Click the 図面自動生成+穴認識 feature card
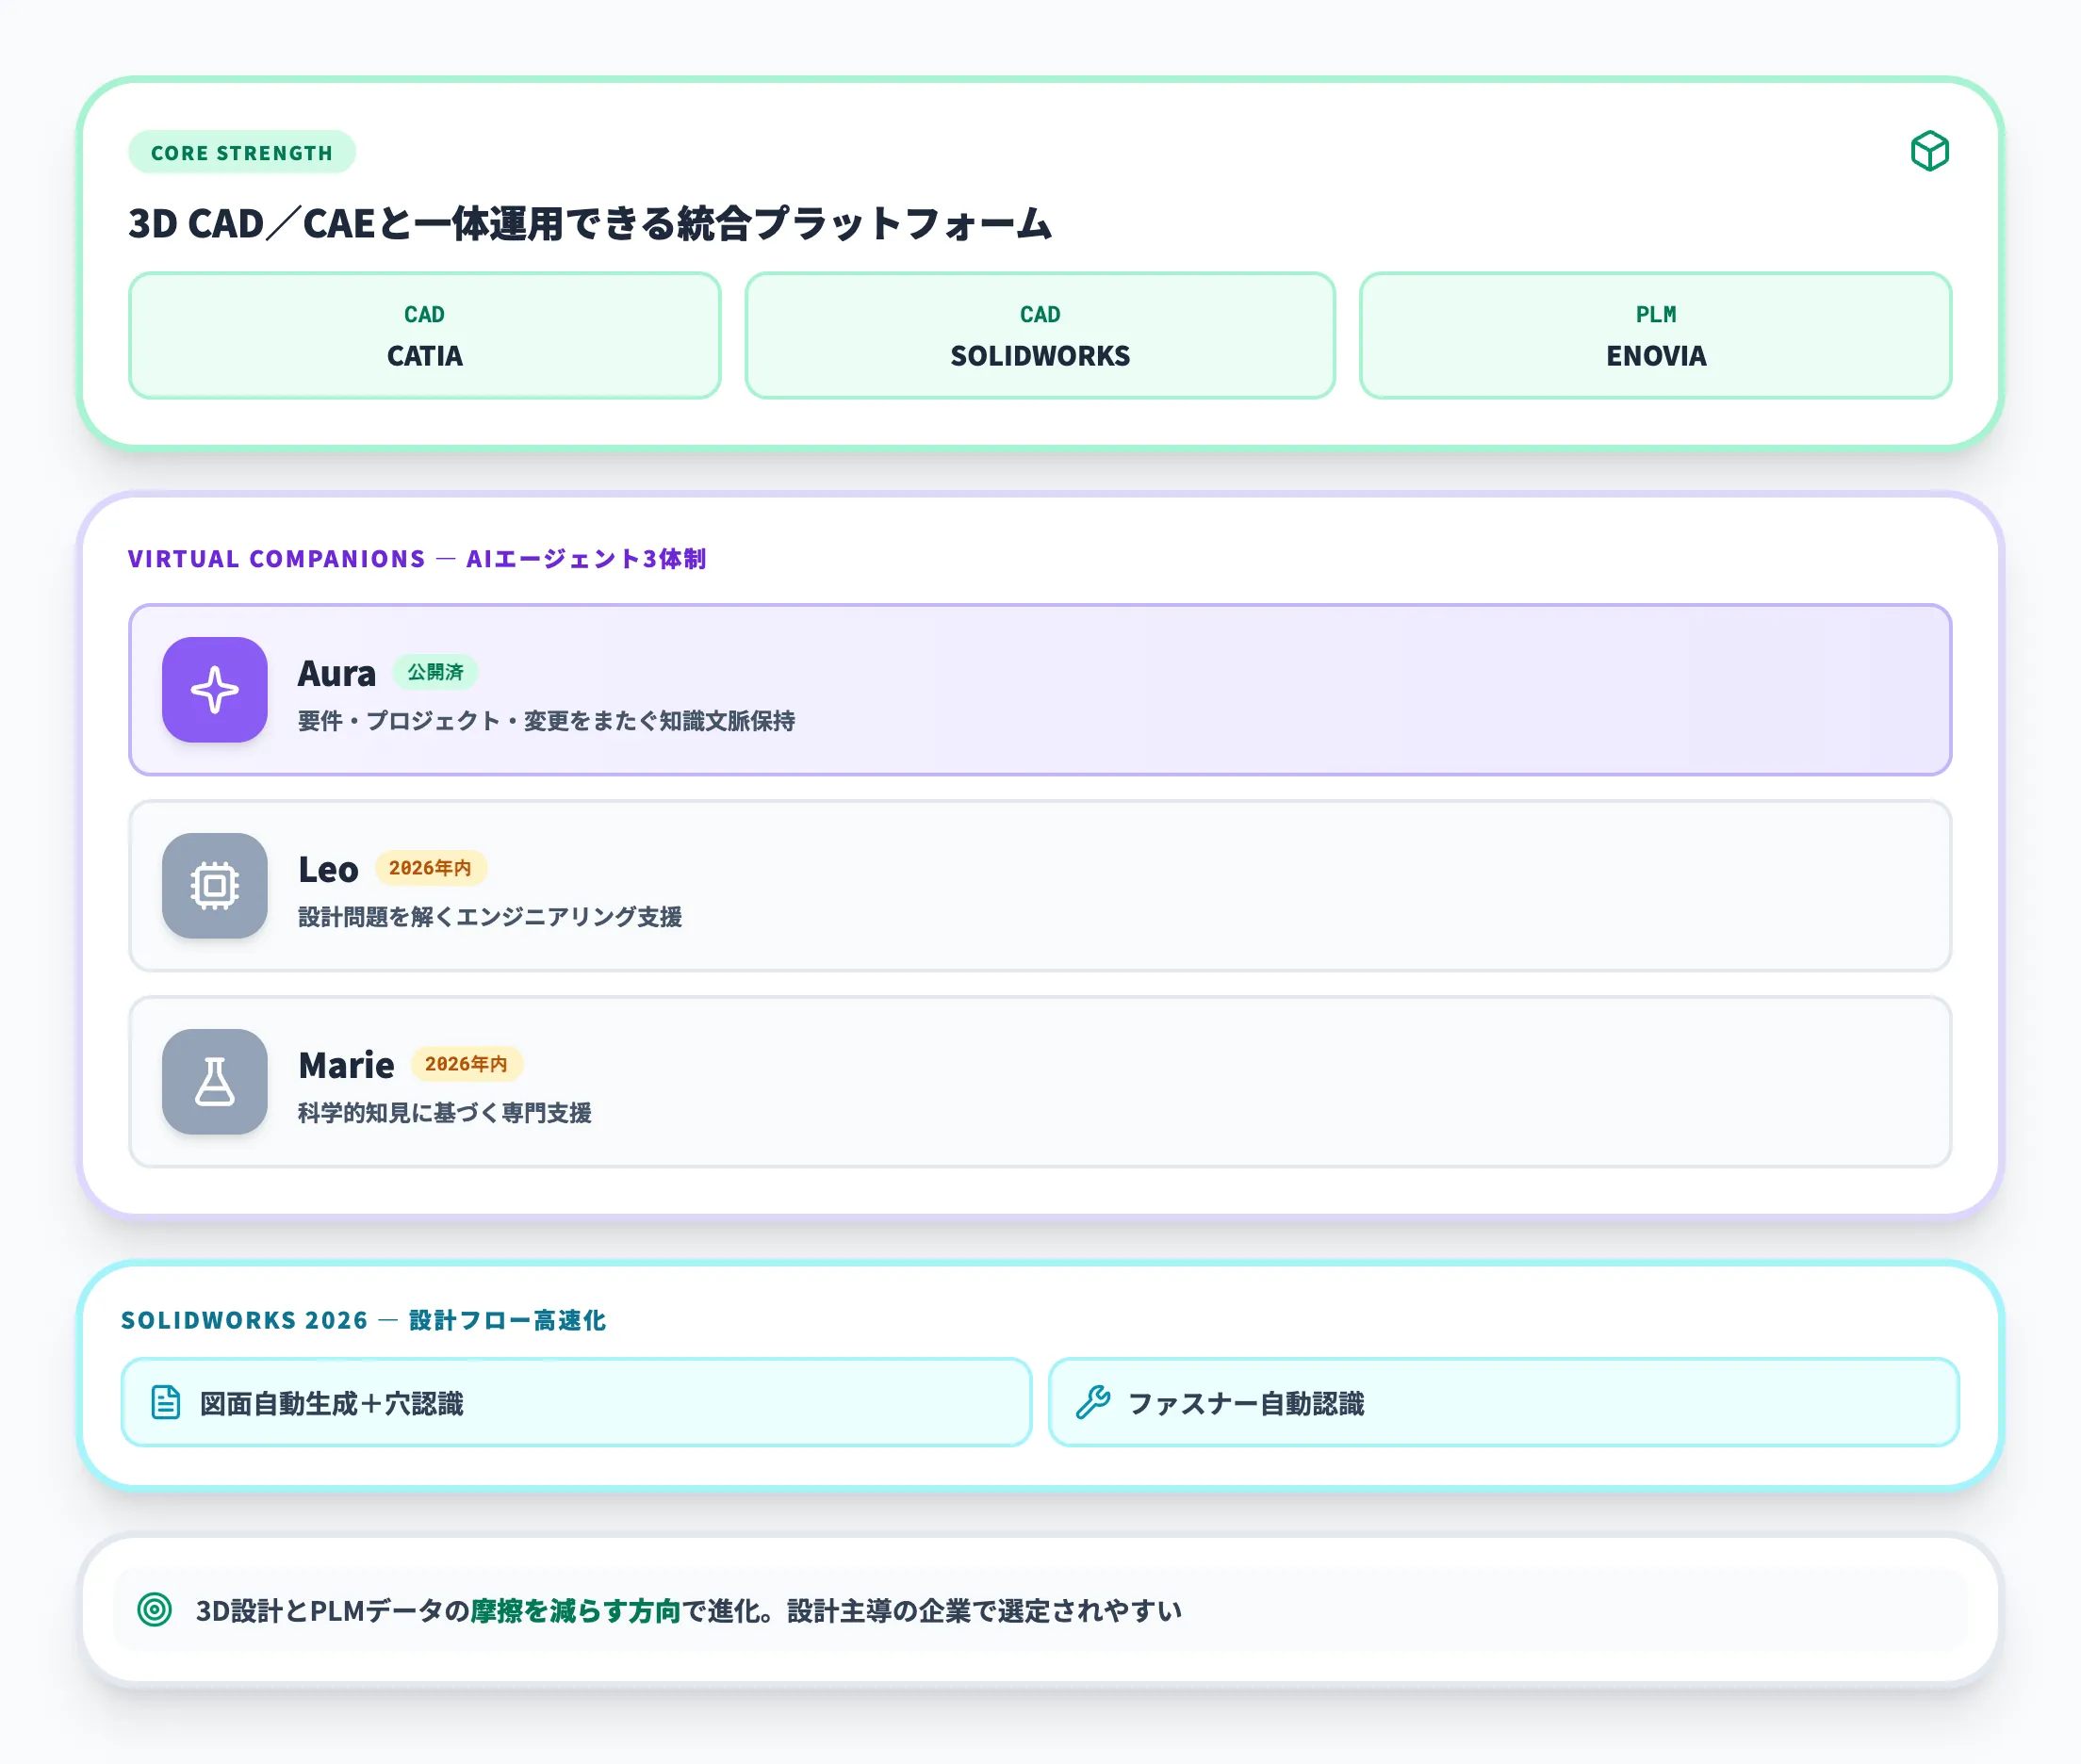The width and height of the screenshot is (2081, 1764). coord(576,1402)
